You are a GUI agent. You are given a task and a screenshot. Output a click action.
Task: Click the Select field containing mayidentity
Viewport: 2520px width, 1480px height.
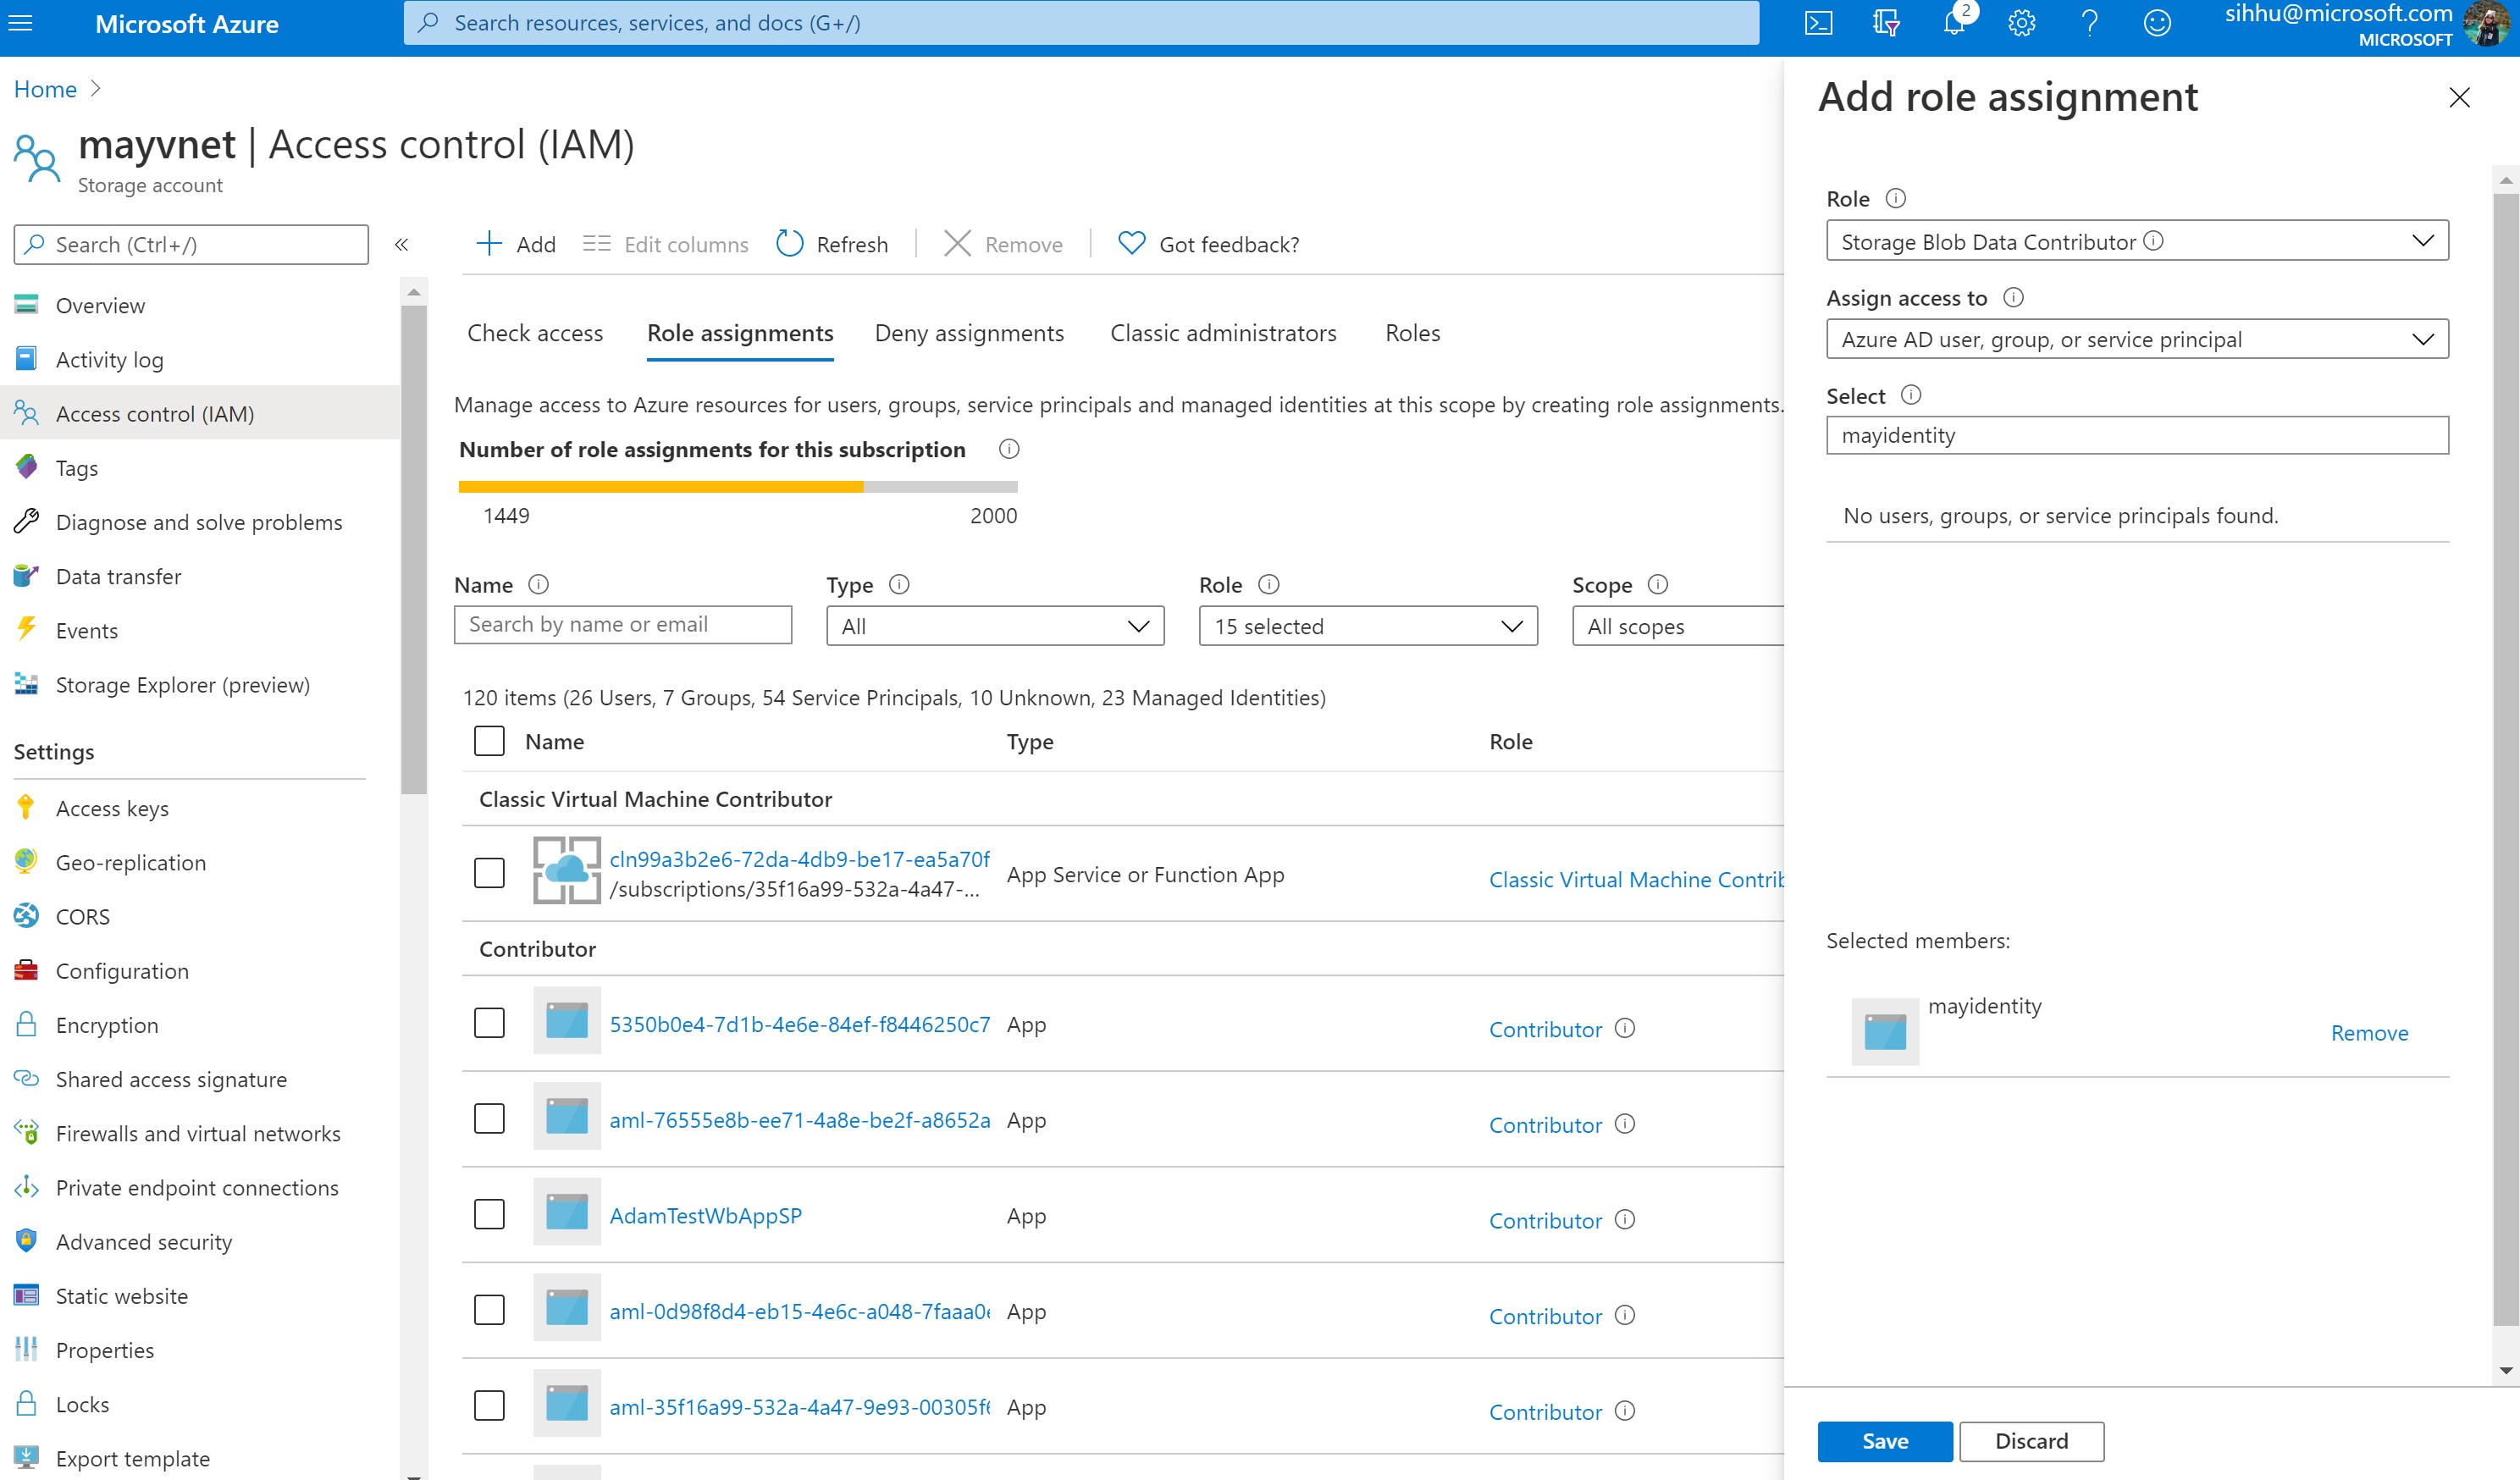(x=2137, y=435)
